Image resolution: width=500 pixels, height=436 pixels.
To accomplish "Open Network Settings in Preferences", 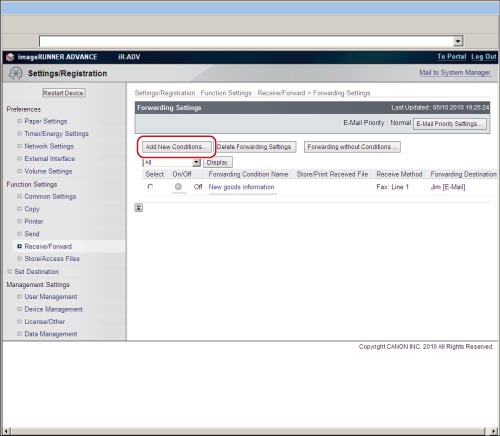I will point(49,146).
